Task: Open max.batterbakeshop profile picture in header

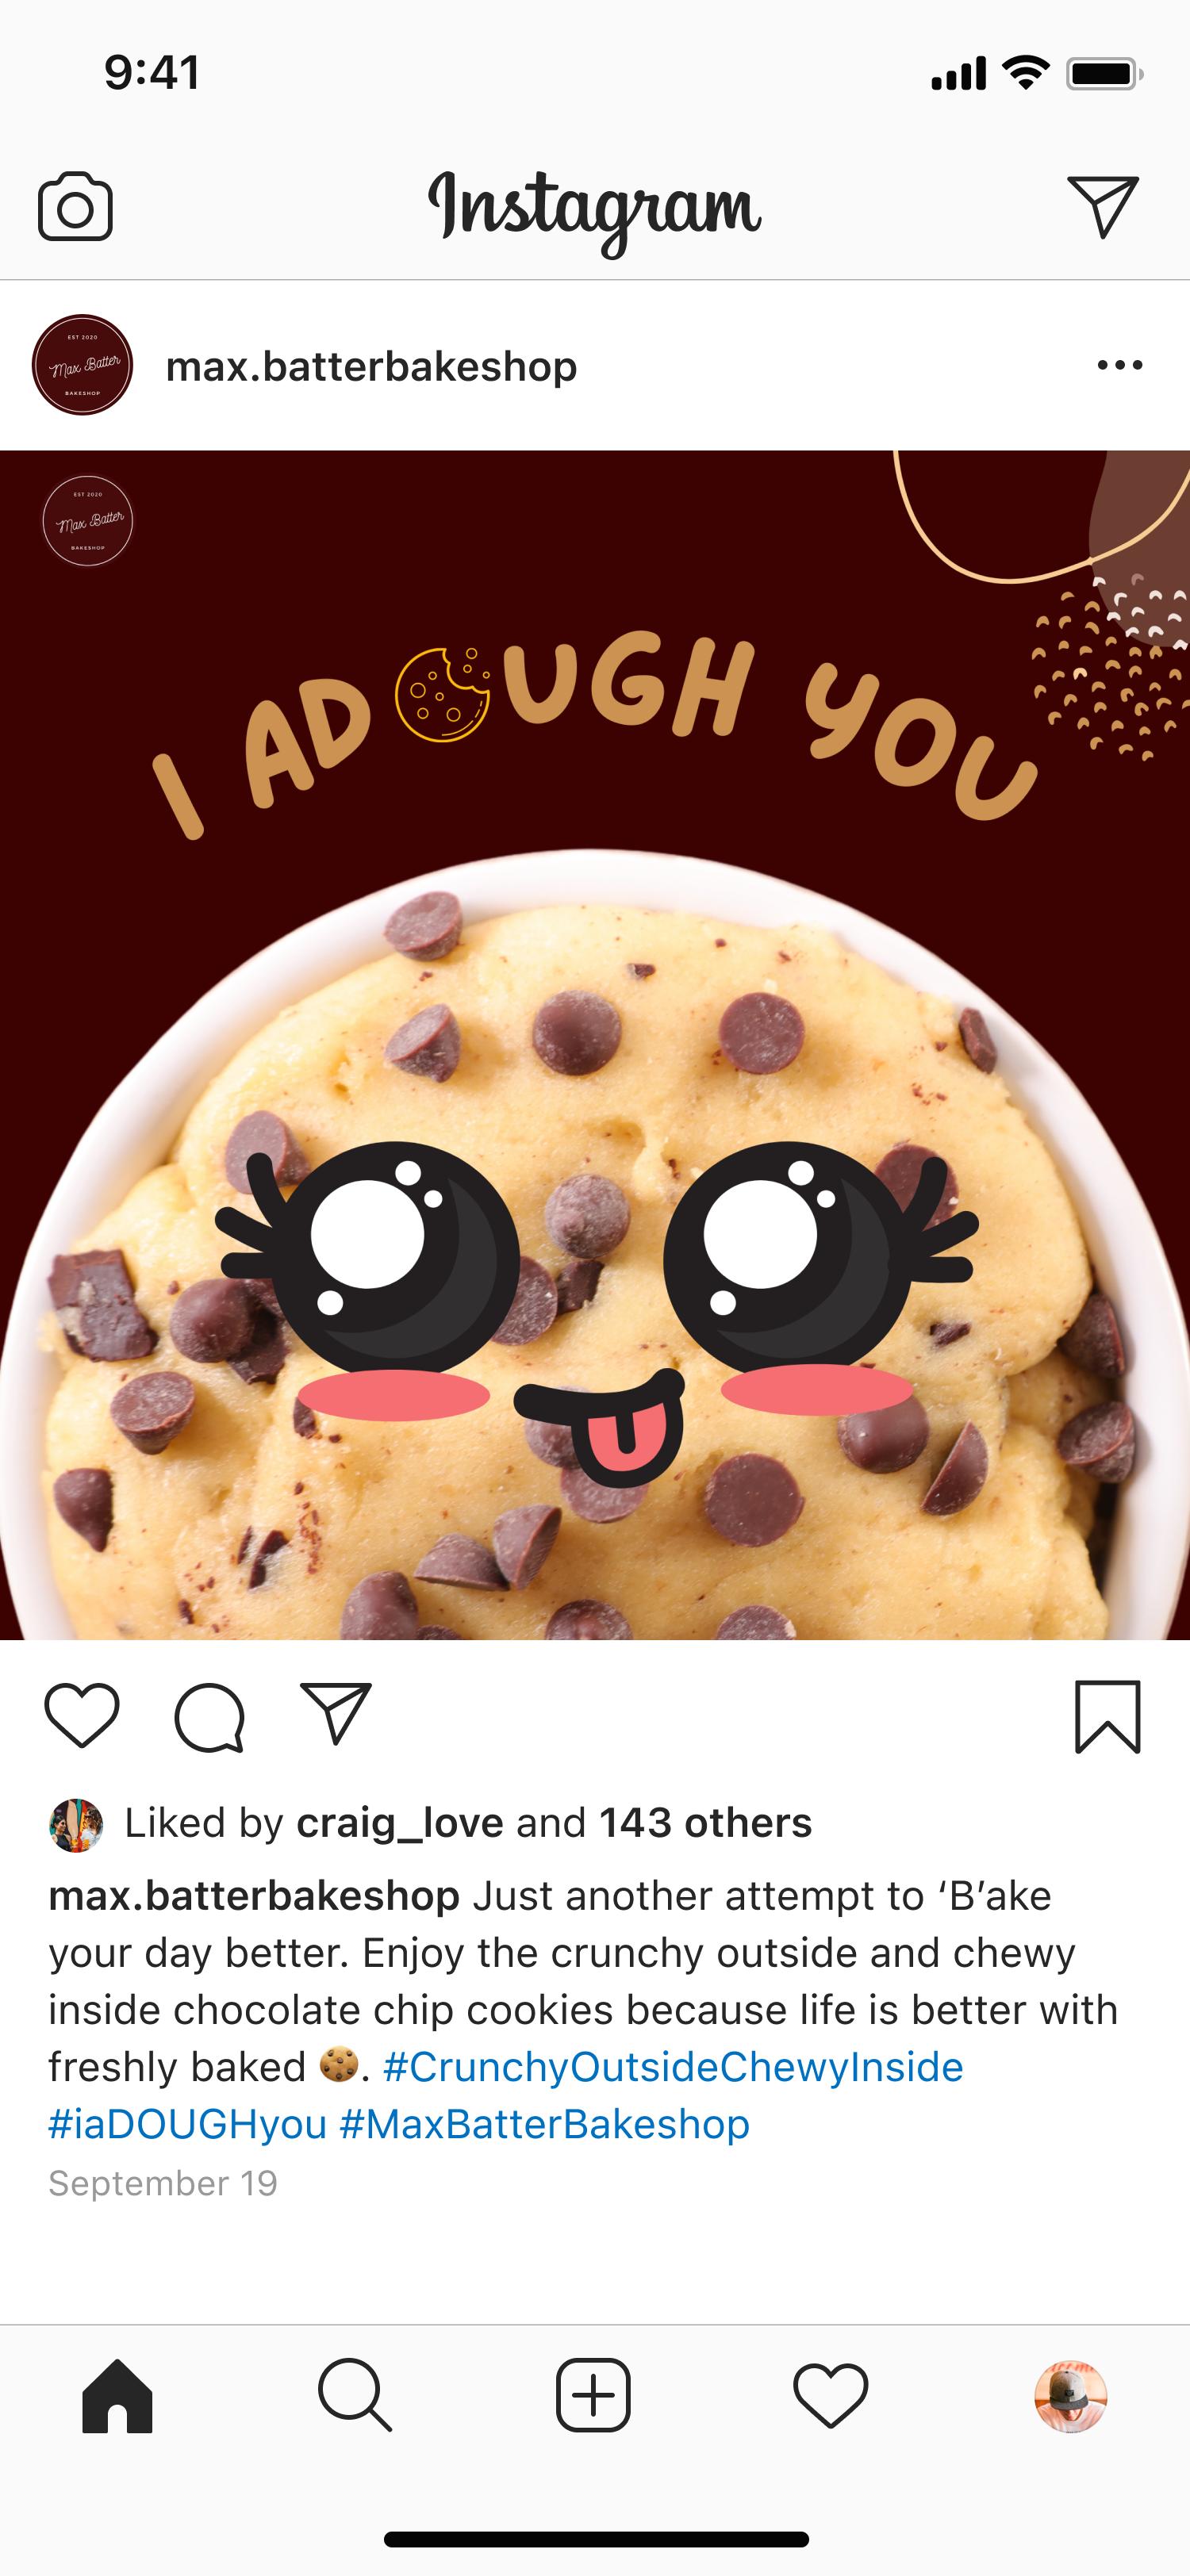Action: click(x=82, y=365)
